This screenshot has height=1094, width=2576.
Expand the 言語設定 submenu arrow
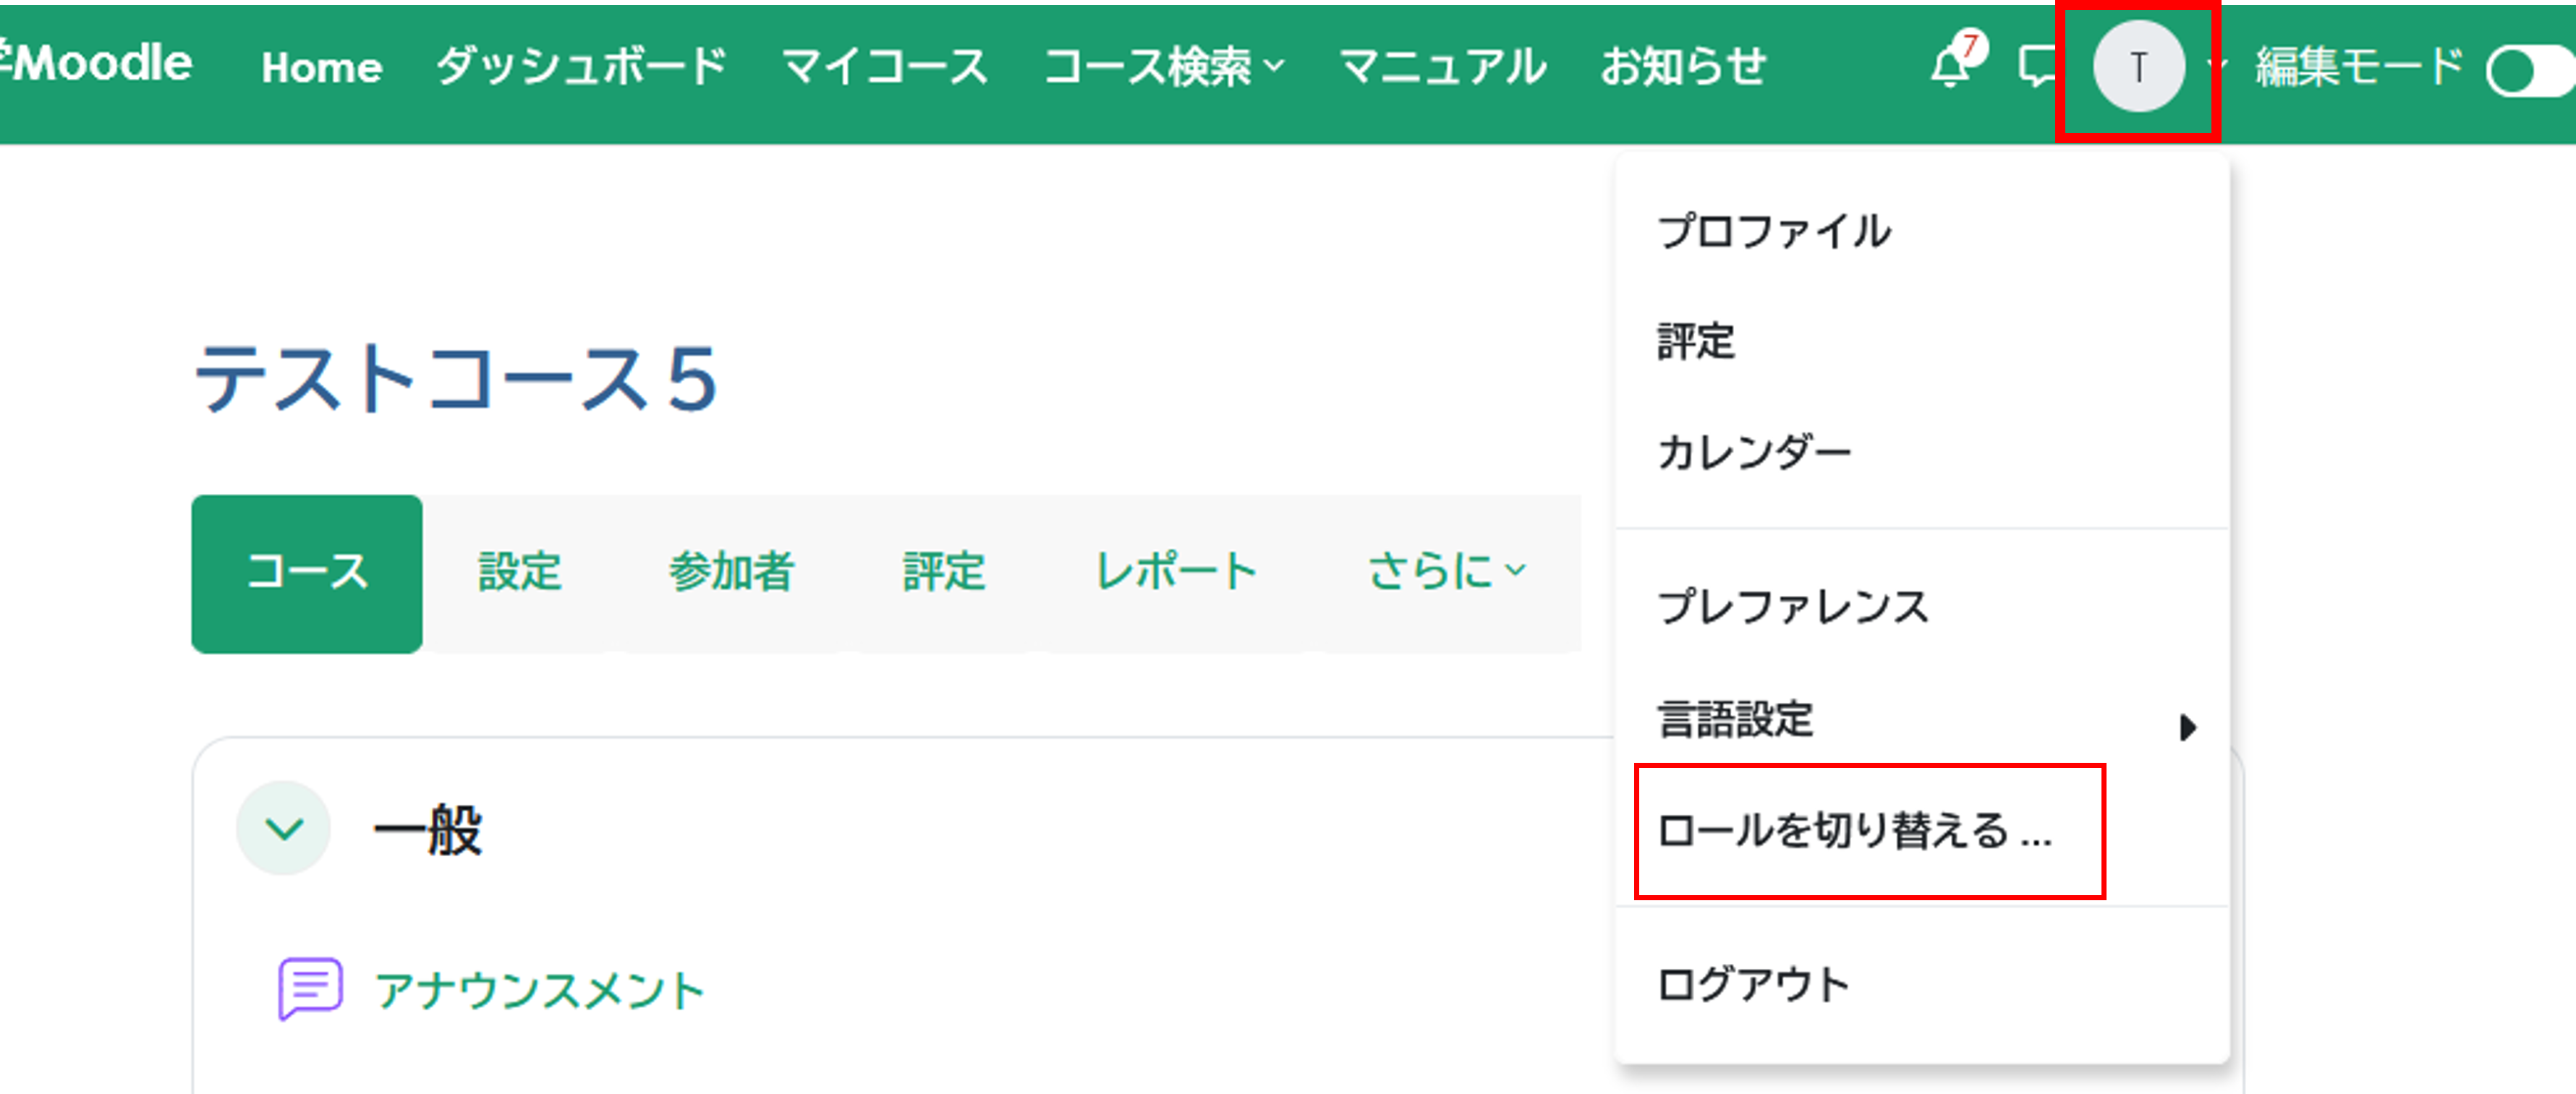pos(2187,727)
